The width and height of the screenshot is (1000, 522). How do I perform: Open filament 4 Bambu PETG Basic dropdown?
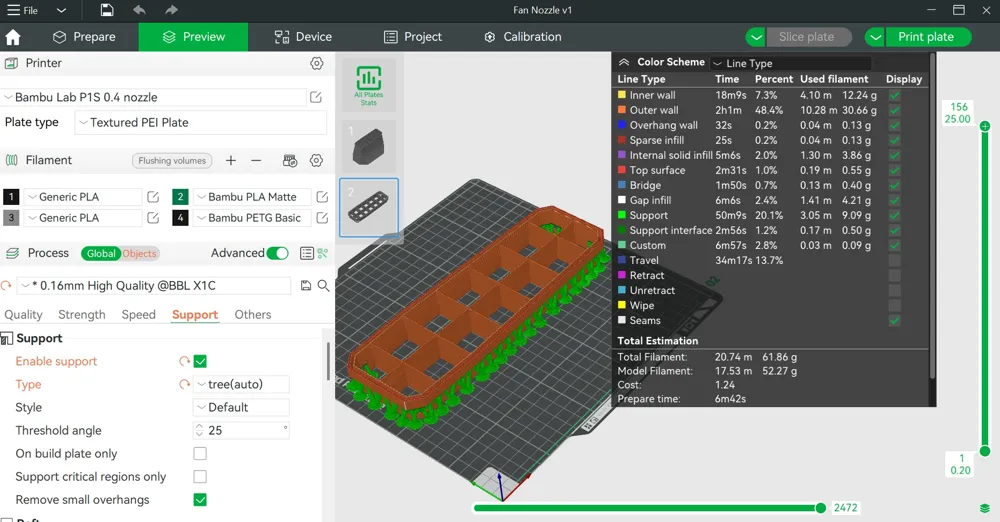[252, 218]
